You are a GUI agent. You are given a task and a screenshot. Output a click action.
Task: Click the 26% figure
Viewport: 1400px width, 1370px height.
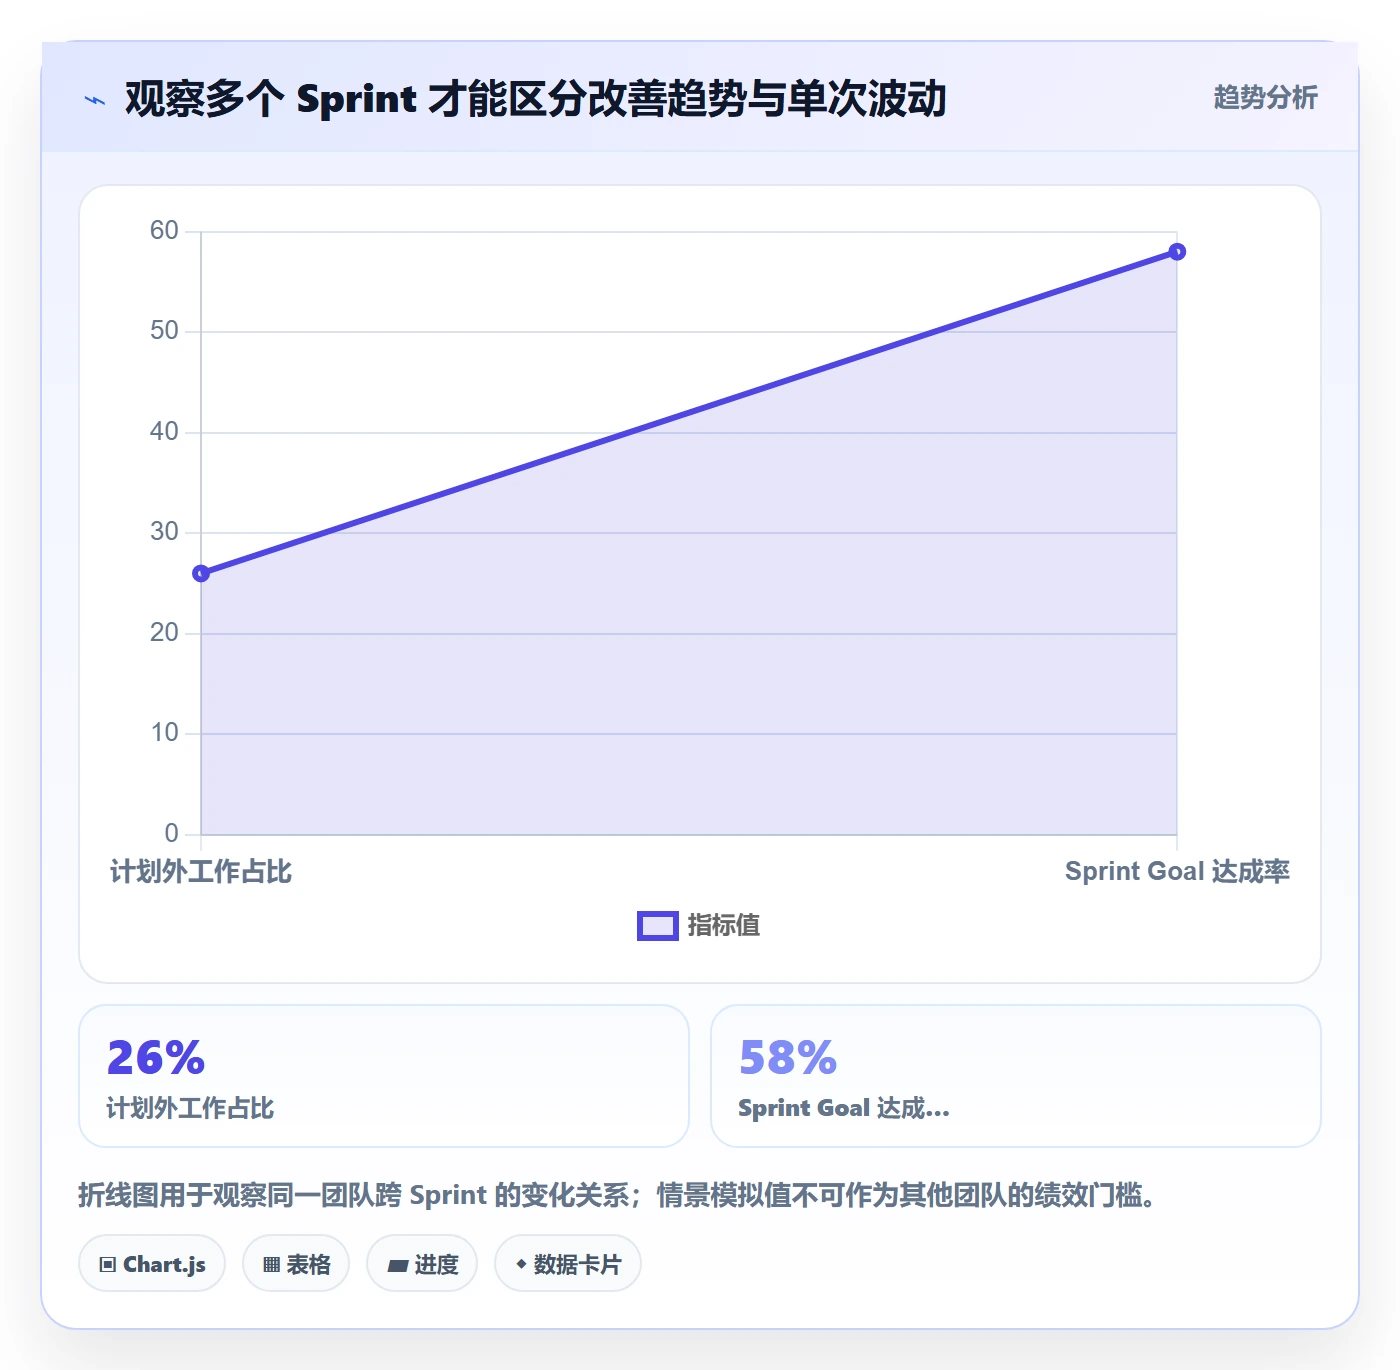(156, 1058)
